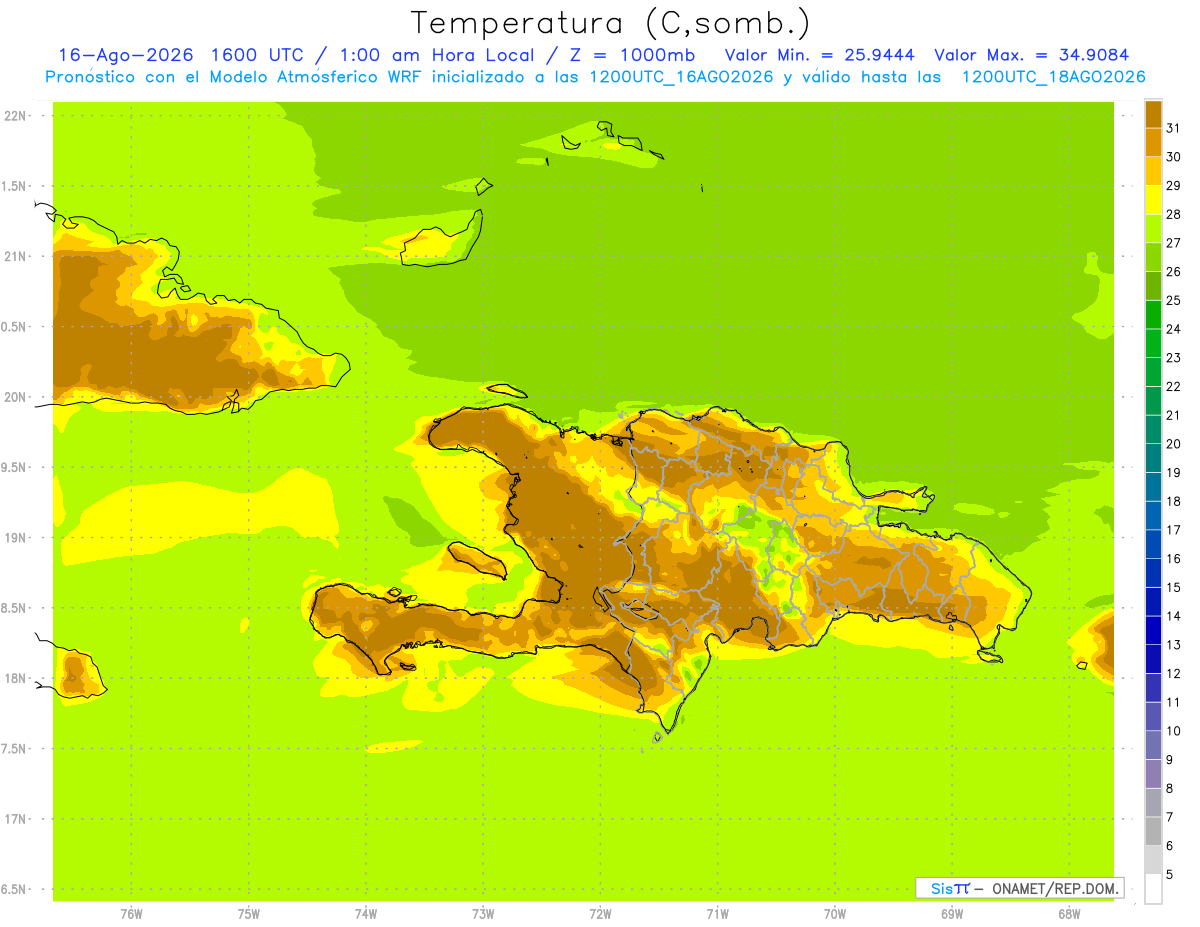1200x927 pixels.
Task: Click the legend value '28'
Action: [x=1174, y=214]
